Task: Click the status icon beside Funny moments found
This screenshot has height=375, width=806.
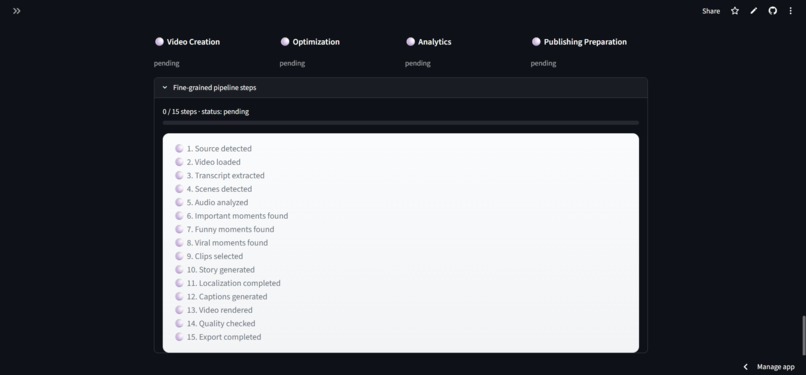Action: (179, 229)
